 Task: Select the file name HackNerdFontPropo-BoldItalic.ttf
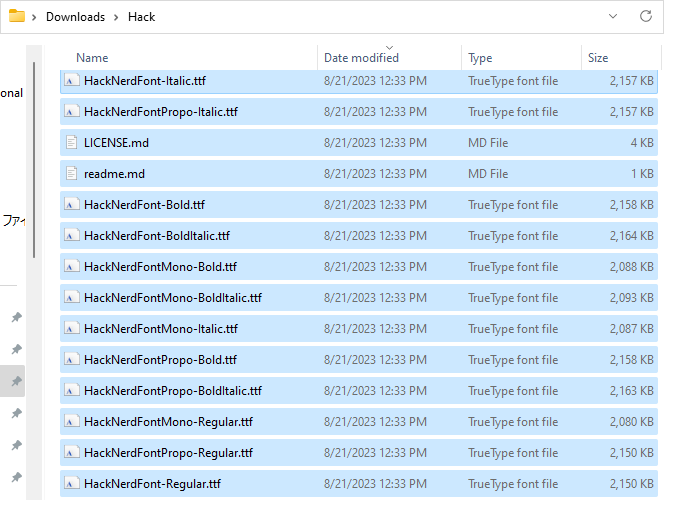pos(173,391)
